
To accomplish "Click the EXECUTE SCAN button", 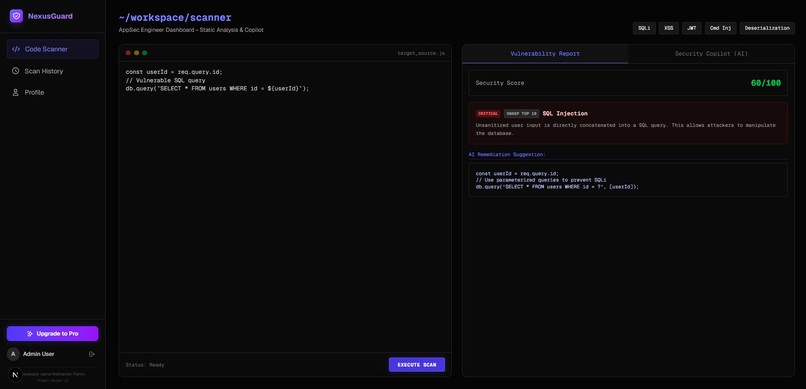I will coord(417,365).
